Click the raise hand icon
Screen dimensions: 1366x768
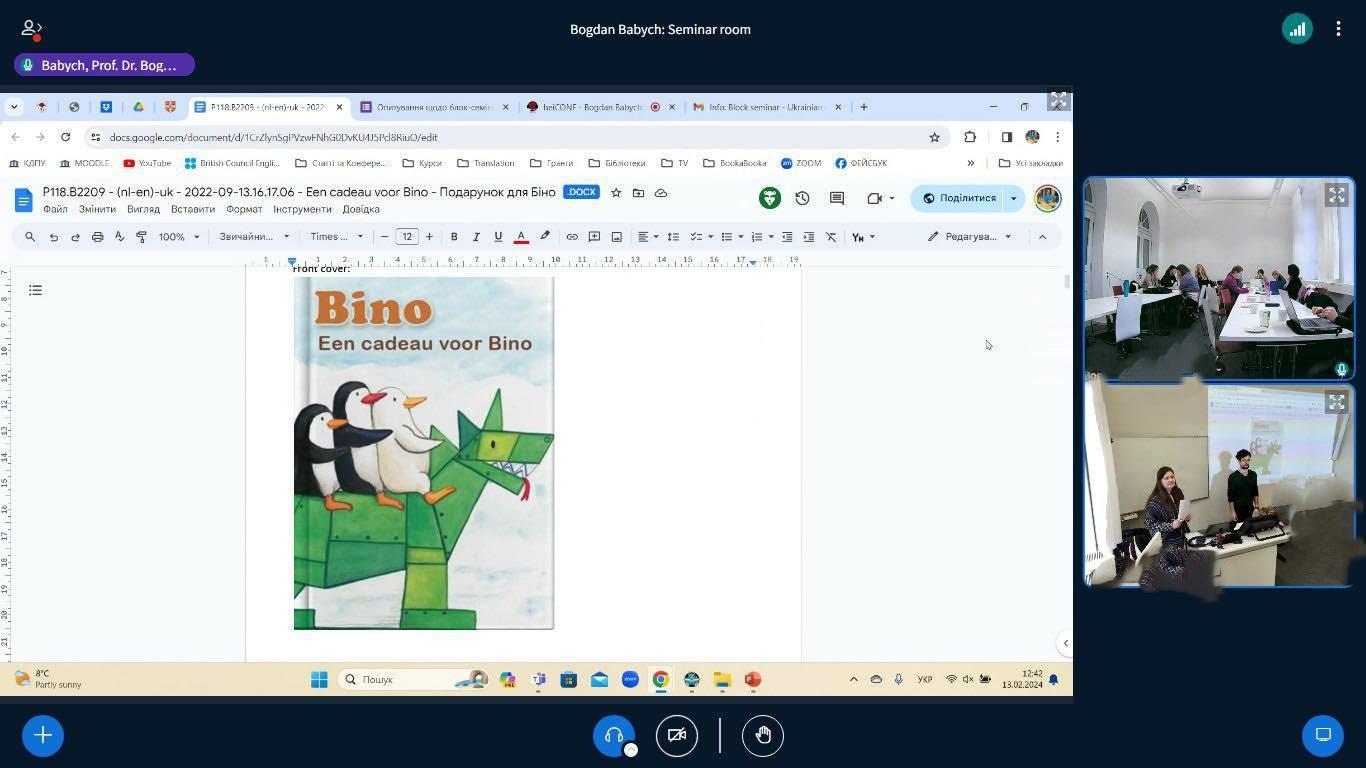pos(763,736)
